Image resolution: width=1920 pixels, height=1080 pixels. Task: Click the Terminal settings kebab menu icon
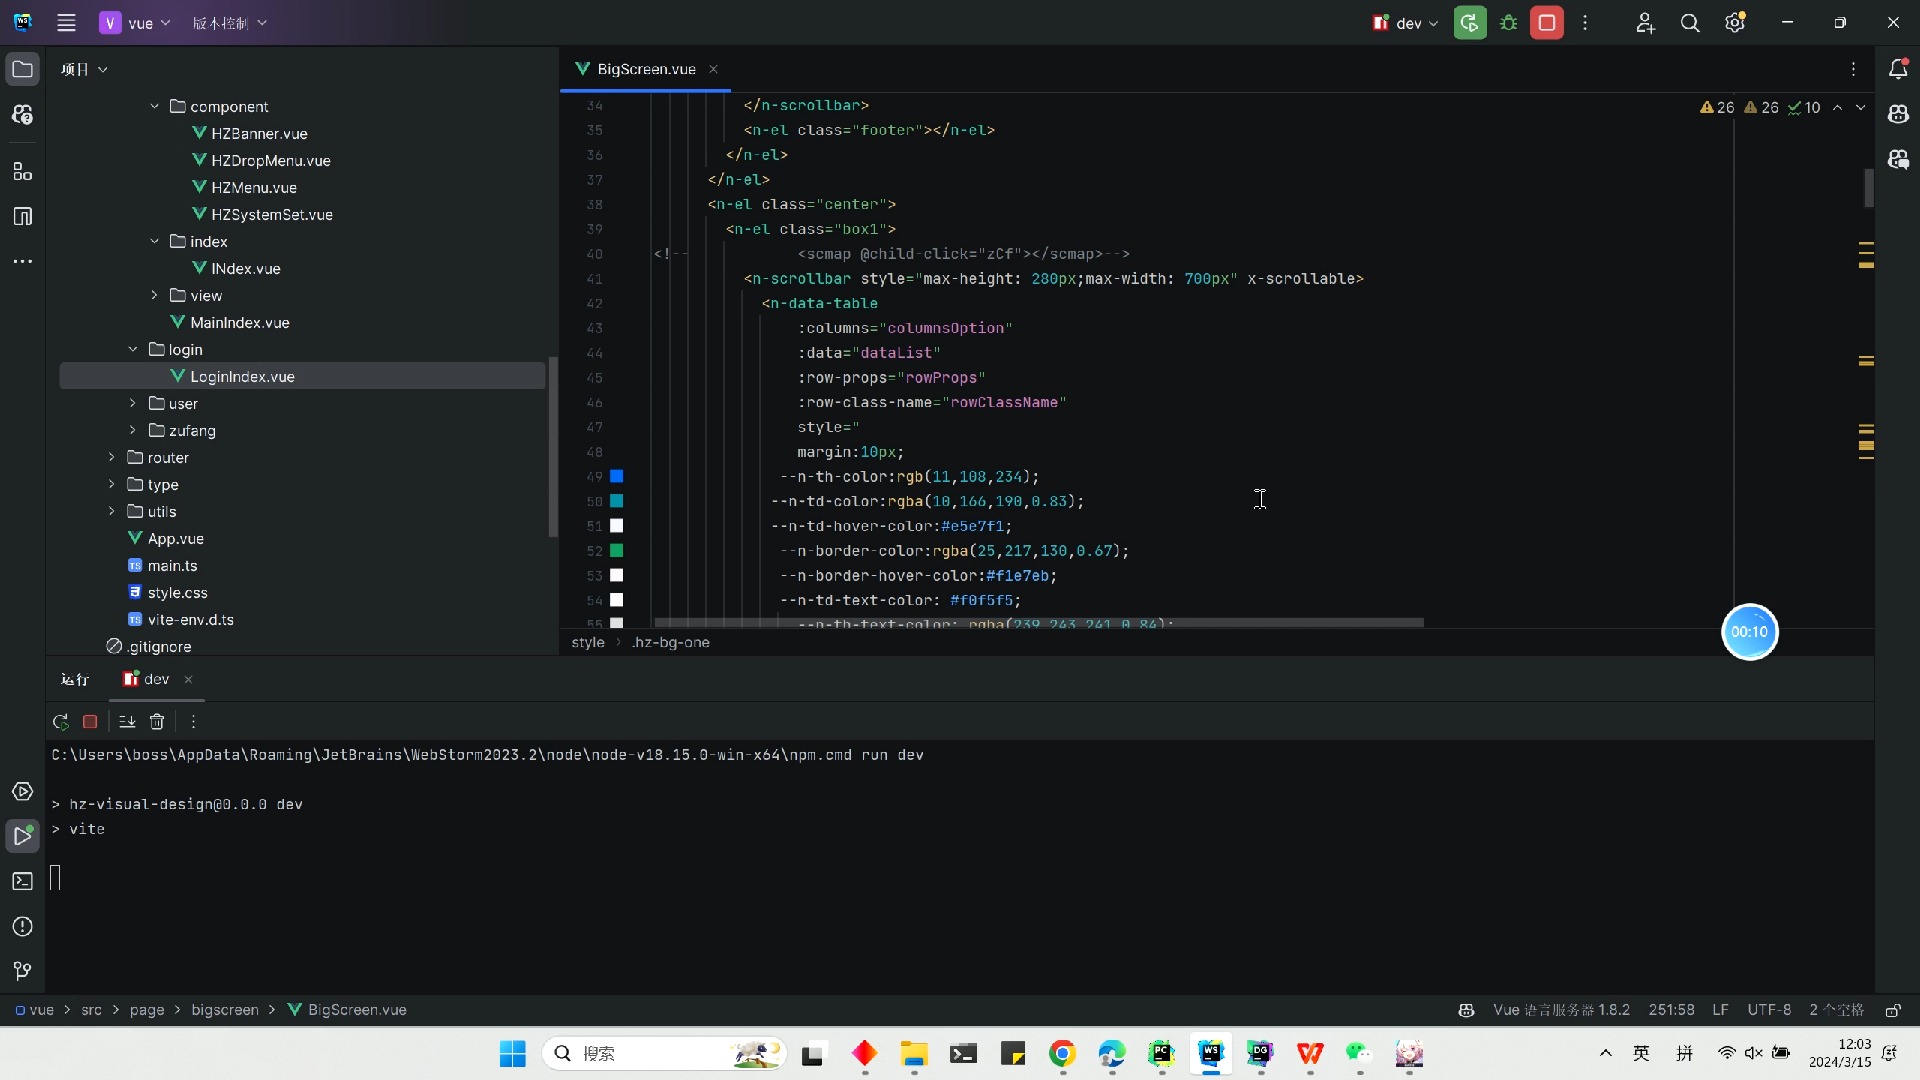pos(193,721)
